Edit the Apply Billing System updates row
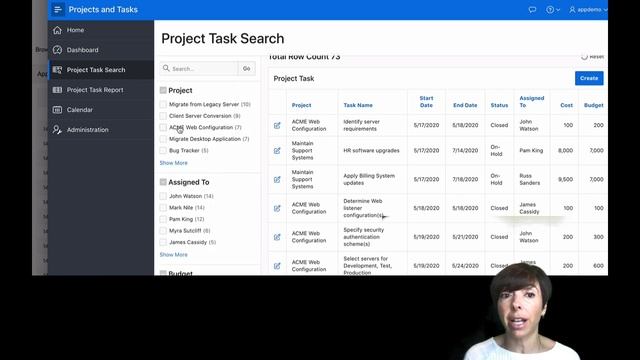This screenshot has width=640, height=360. (277, 180)
